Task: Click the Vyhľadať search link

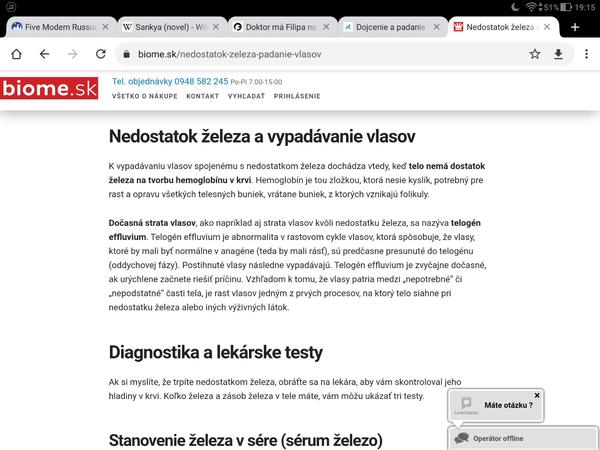Action: [249, 97]
